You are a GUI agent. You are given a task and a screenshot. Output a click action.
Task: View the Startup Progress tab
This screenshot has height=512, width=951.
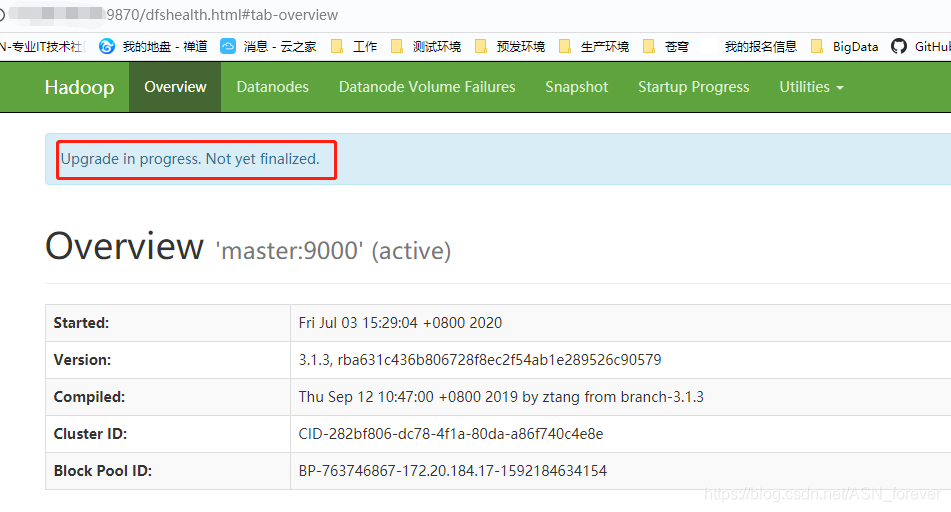pos(693,87)
